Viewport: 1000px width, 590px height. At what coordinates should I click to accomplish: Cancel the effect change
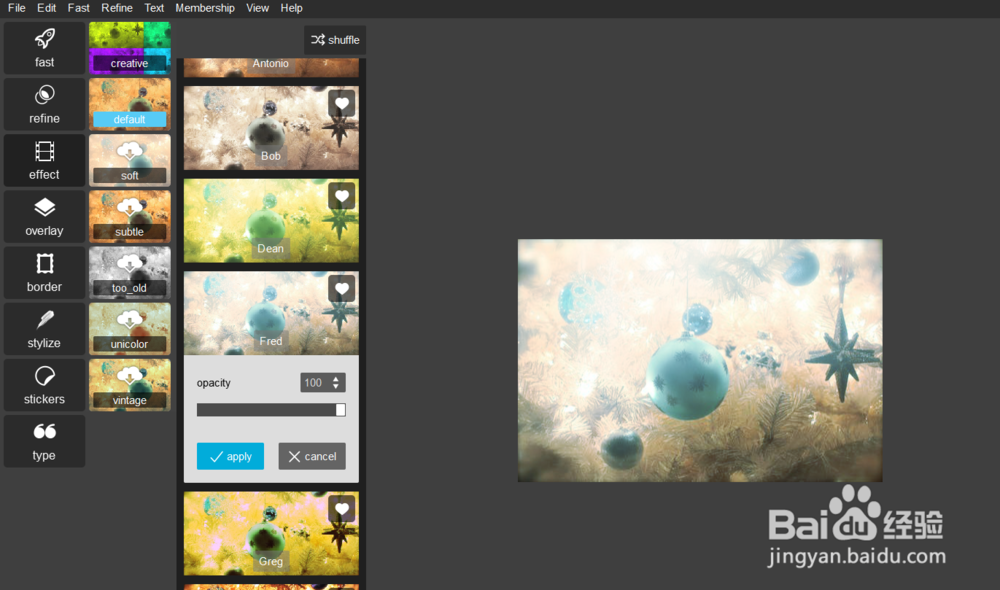coord(312,456)
